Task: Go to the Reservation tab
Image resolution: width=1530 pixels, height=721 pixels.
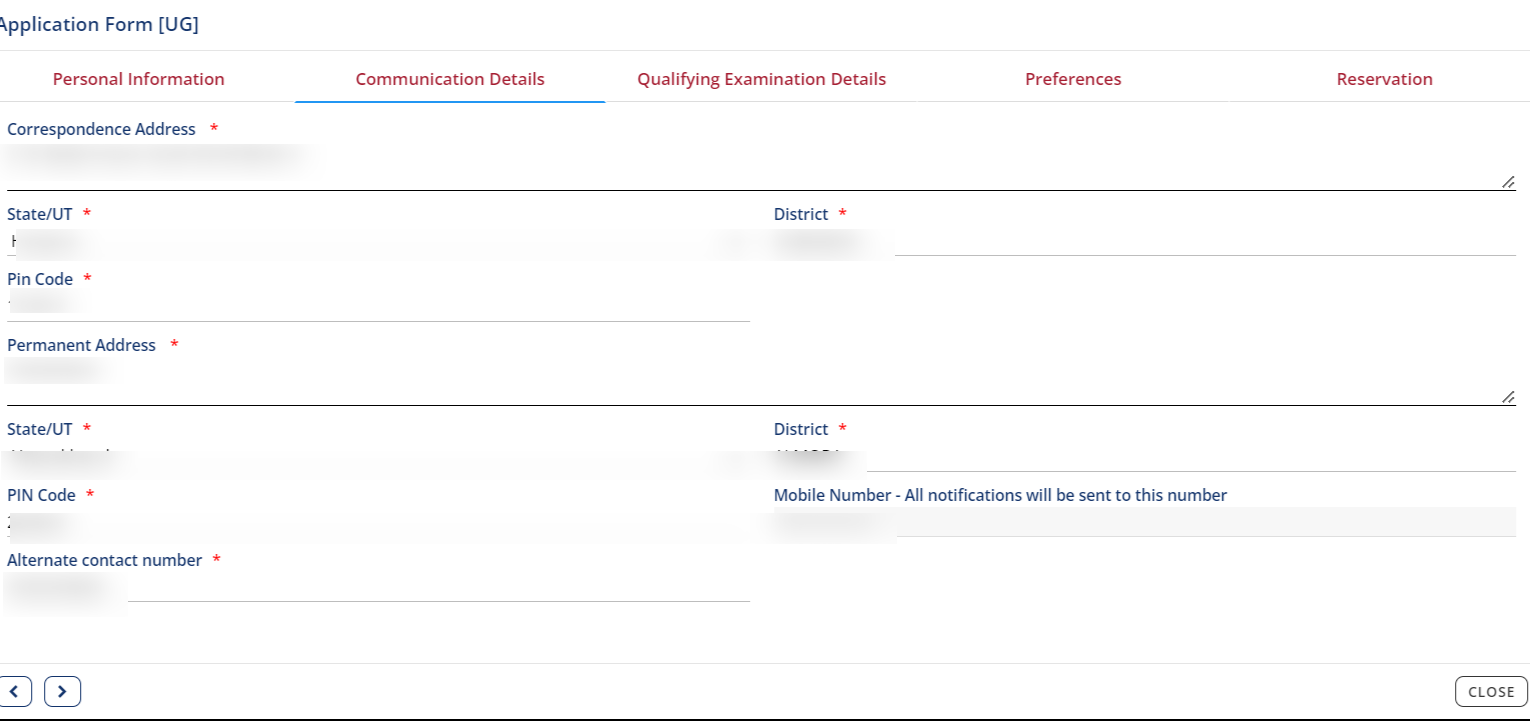Action: coord(1384,79)
